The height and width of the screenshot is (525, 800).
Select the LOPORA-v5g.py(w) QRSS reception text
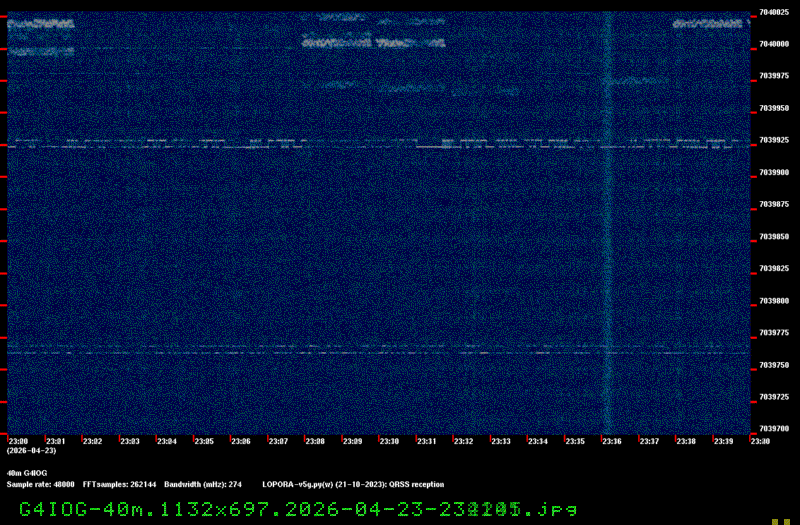pyautogui.click(x=353, y=485)
